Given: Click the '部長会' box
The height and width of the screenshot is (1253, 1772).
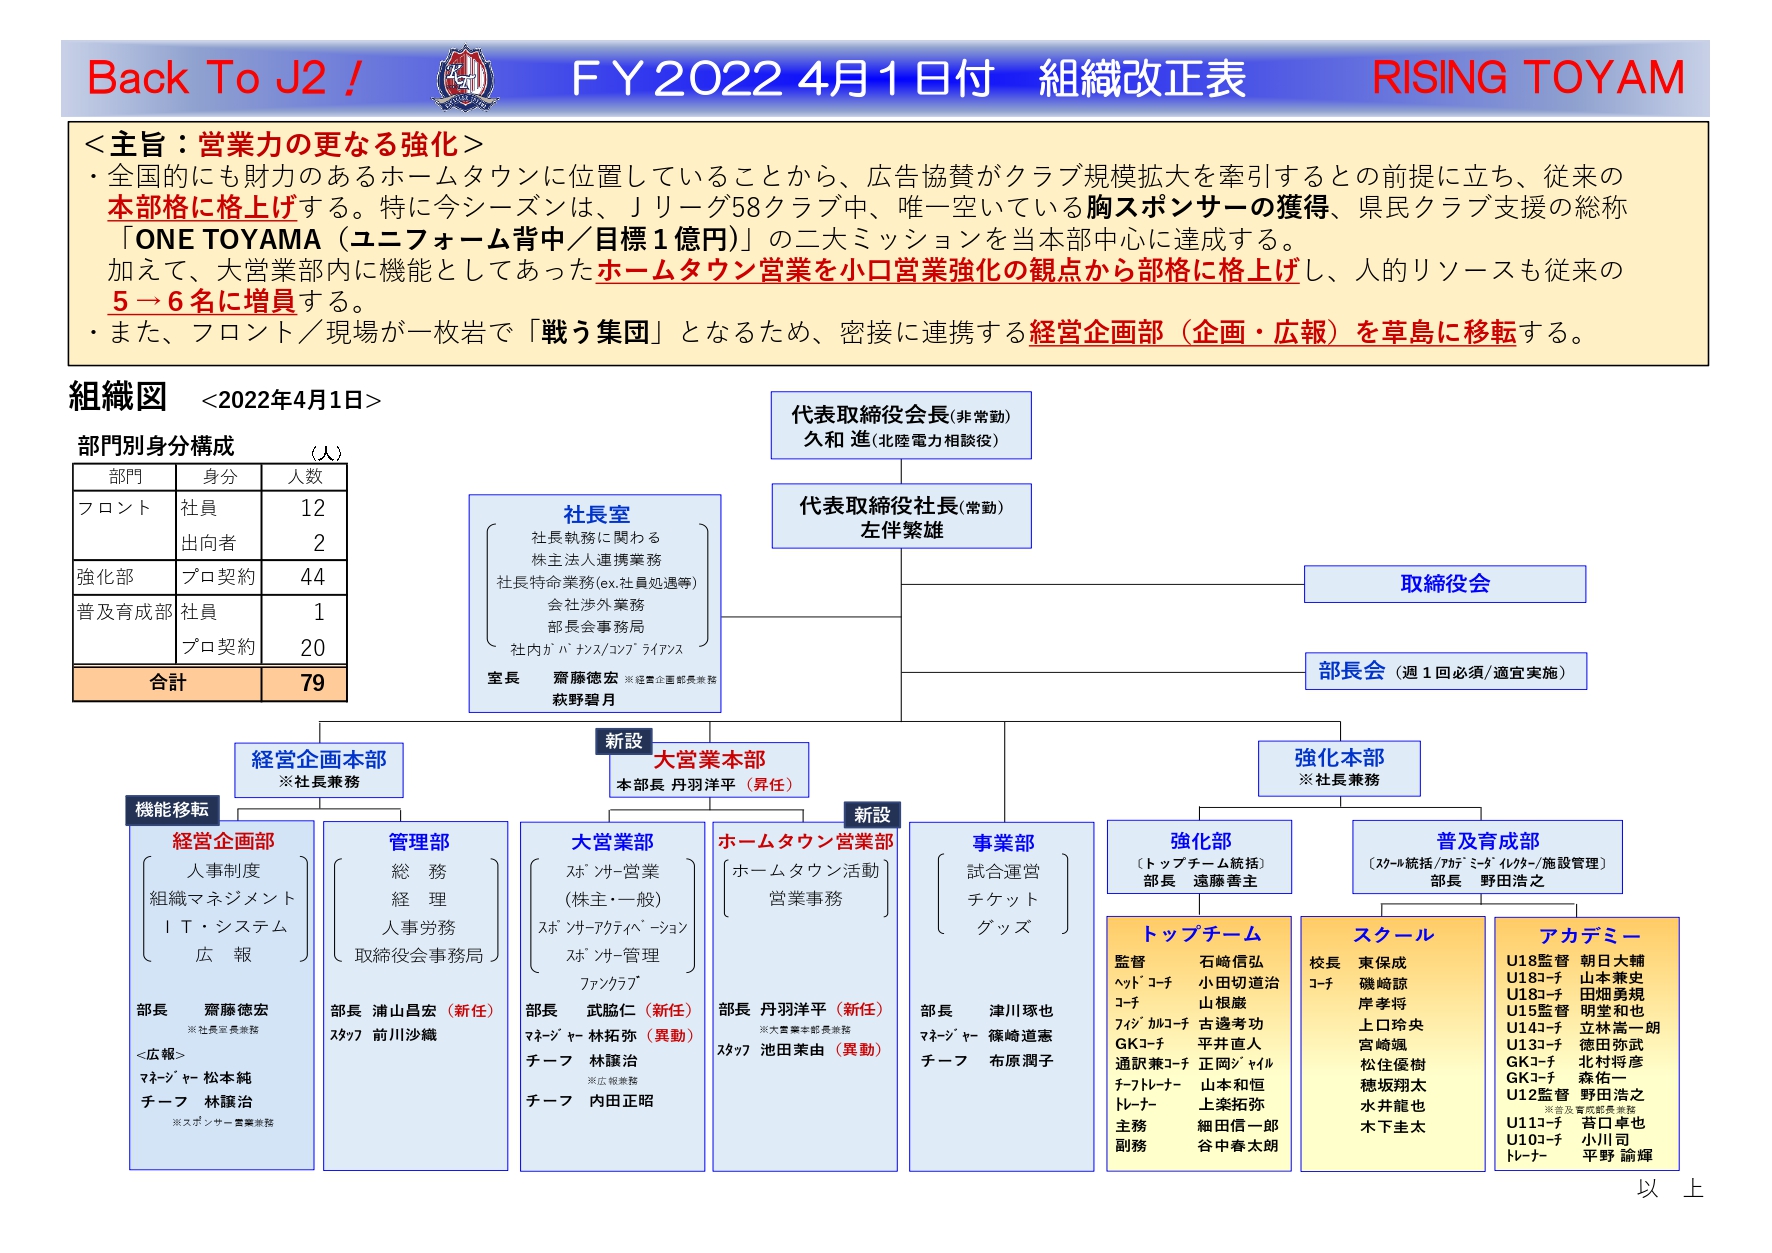Looking at the screenshot, I should (x=1445, y=672).
